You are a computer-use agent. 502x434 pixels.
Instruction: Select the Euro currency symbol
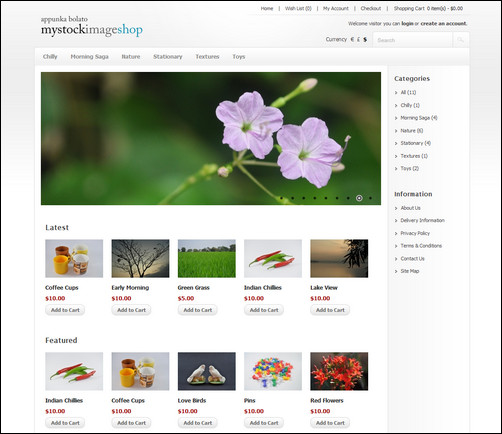point(352,39)
